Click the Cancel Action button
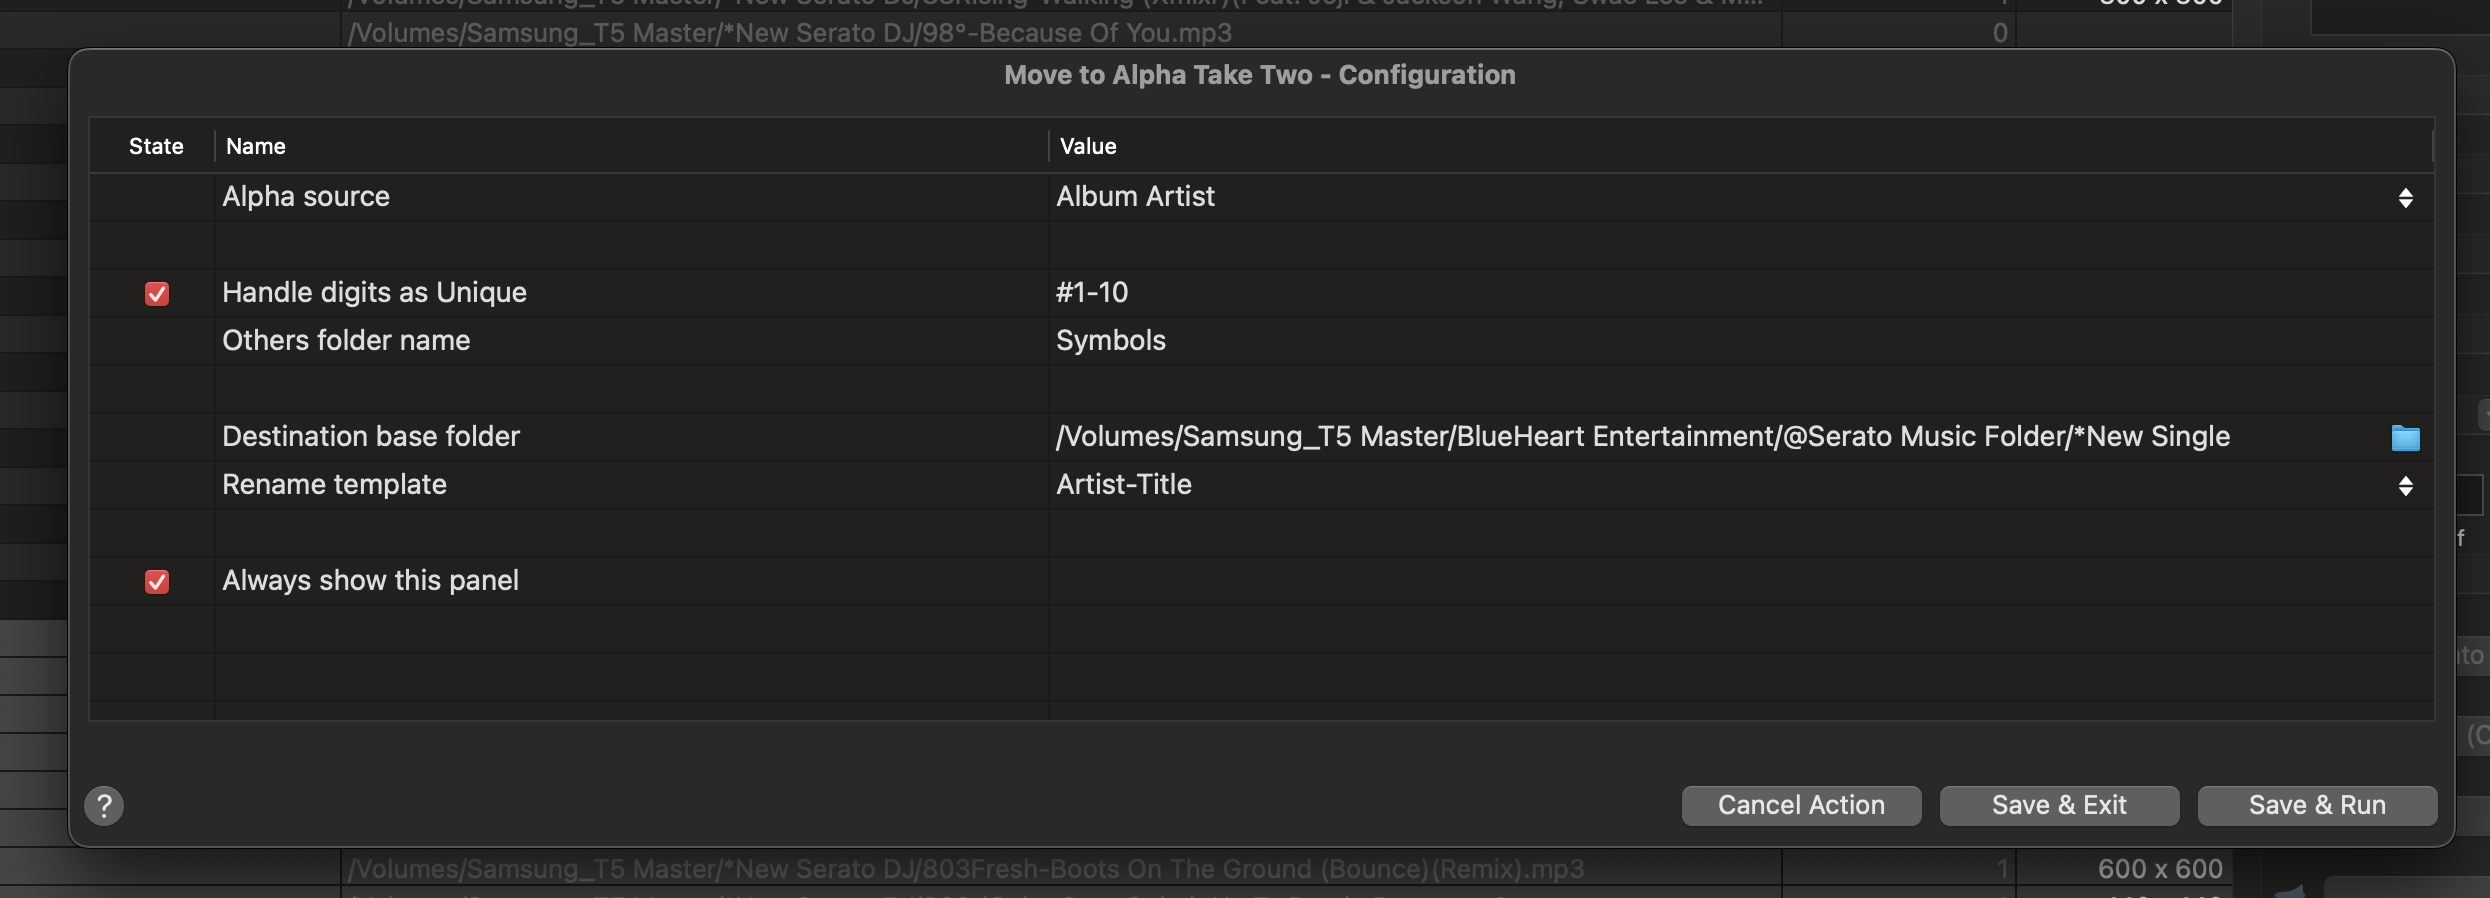This screenshot has height=898, width=2490. (1801, 806)
